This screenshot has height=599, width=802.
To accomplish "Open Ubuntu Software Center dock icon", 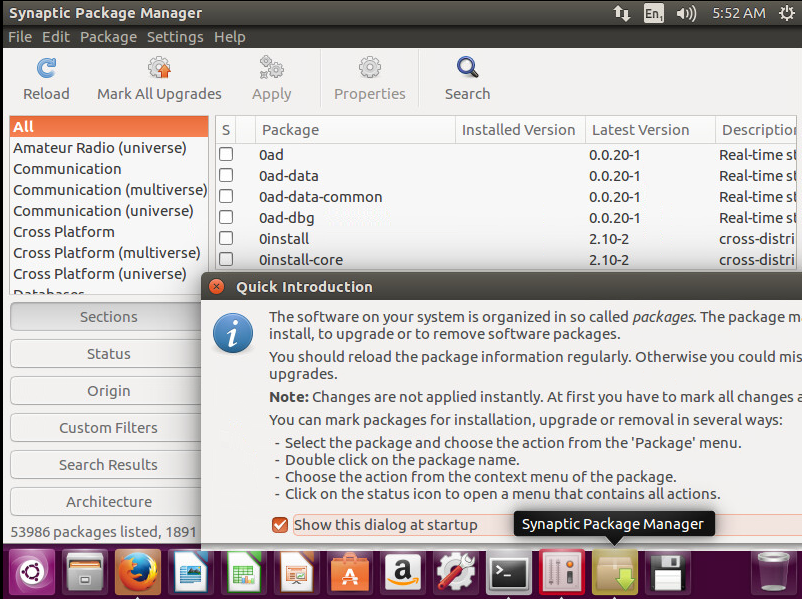I will [x=350, y=572].
